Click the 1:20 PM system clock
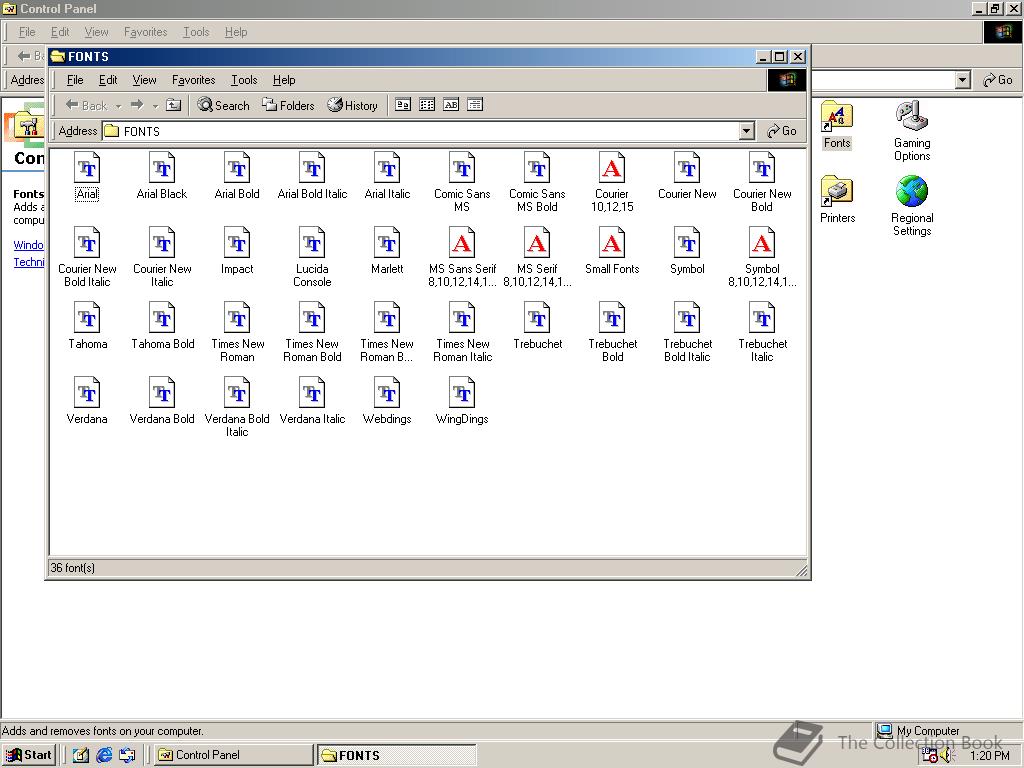This screenshot has height=768, width=1024. [x=989, y=756]
